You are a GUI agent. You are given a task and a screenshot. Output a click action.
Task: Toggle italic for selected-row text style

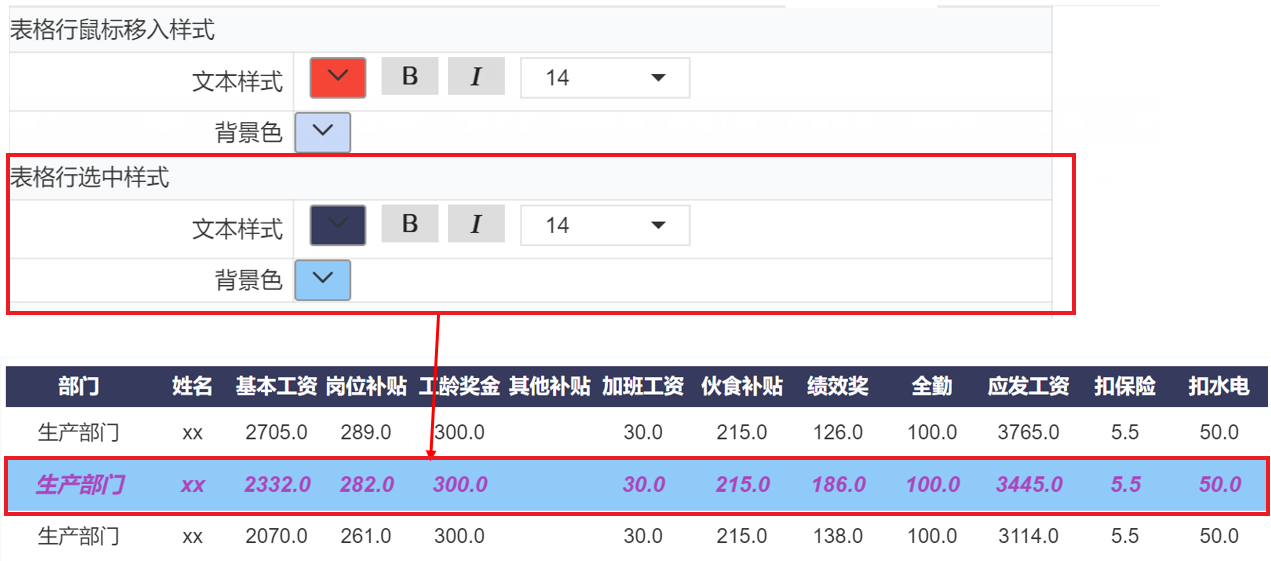(476, 224)
